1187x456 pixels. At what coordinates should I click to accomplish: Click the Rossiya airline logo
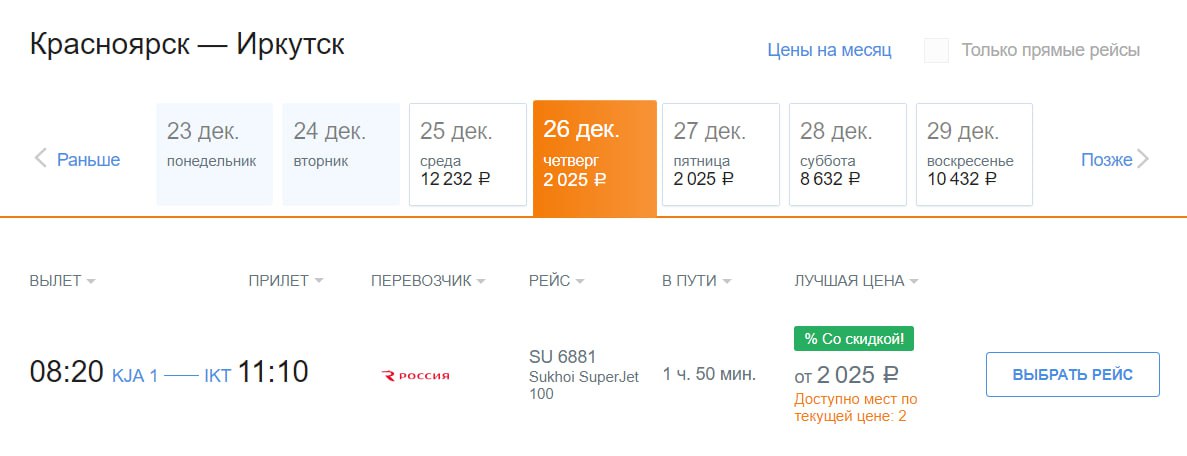click(x=416, y=375)
